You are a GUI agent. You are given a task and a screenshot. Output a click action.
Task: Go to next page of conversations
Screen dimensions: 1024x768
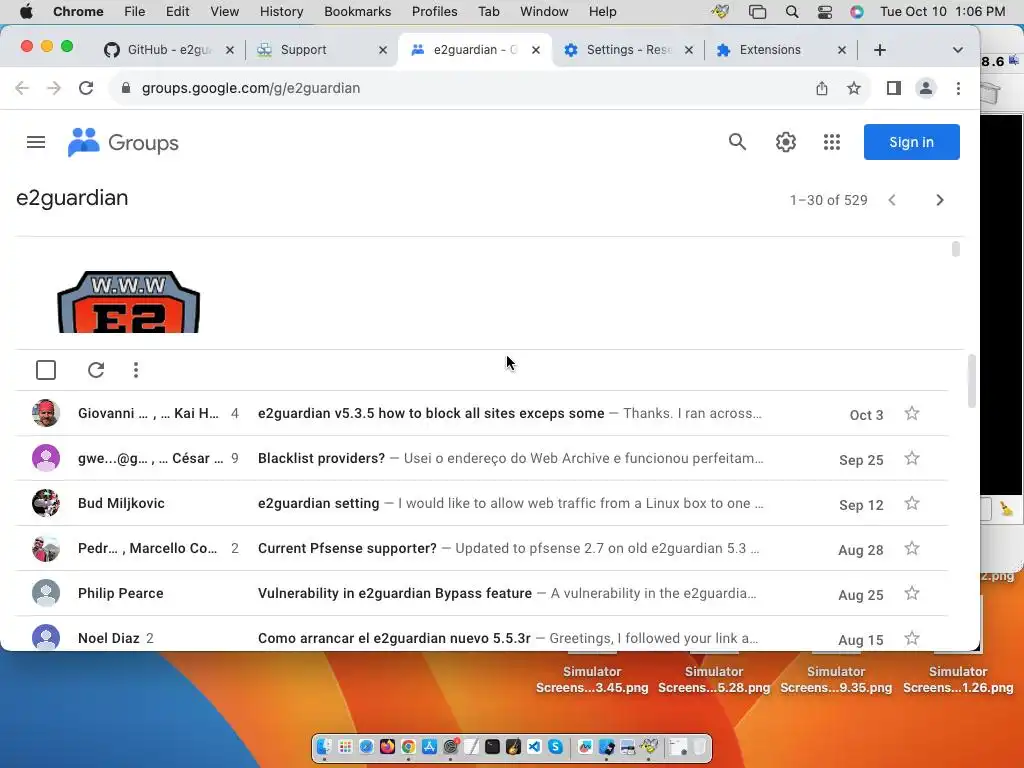pyautogui.click(x=940, y=200)
